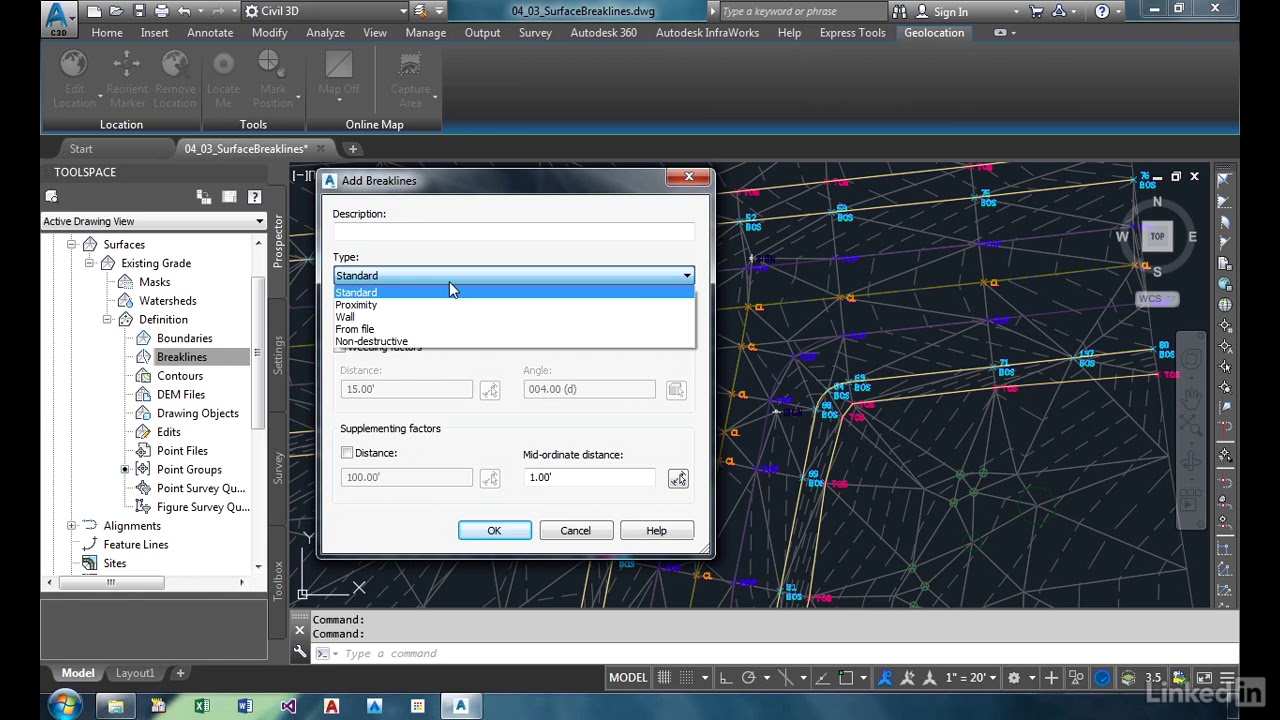Collapse the Definition tree node
1280x720 pixels.
point(107,320)
